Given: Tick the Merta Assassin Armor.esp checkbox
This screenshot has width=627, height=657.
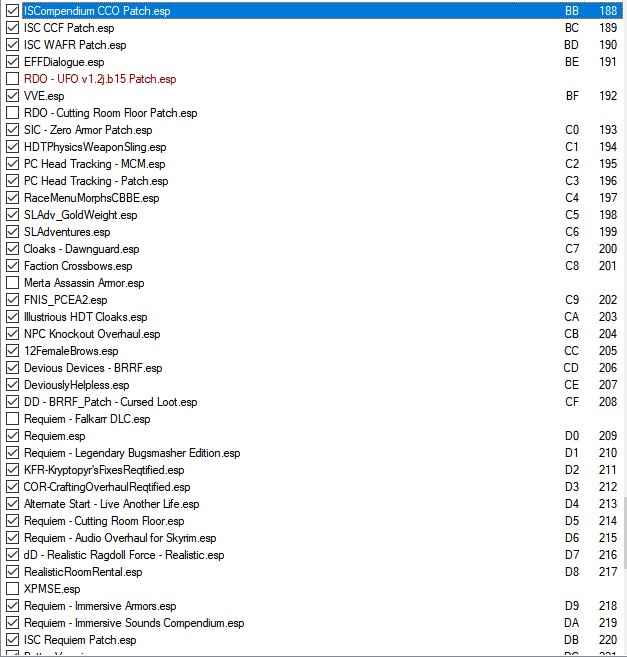Looking at the screenshot, I should pos(13,283).
